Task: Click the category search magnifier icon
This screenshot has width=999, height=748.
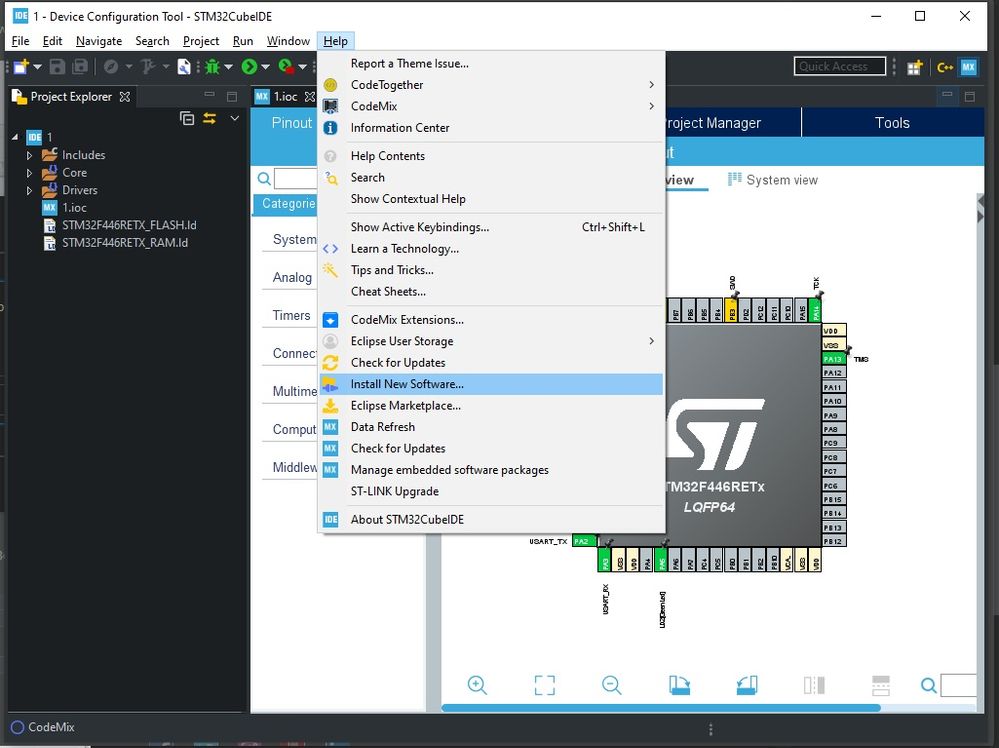Action: coord(264,179)
